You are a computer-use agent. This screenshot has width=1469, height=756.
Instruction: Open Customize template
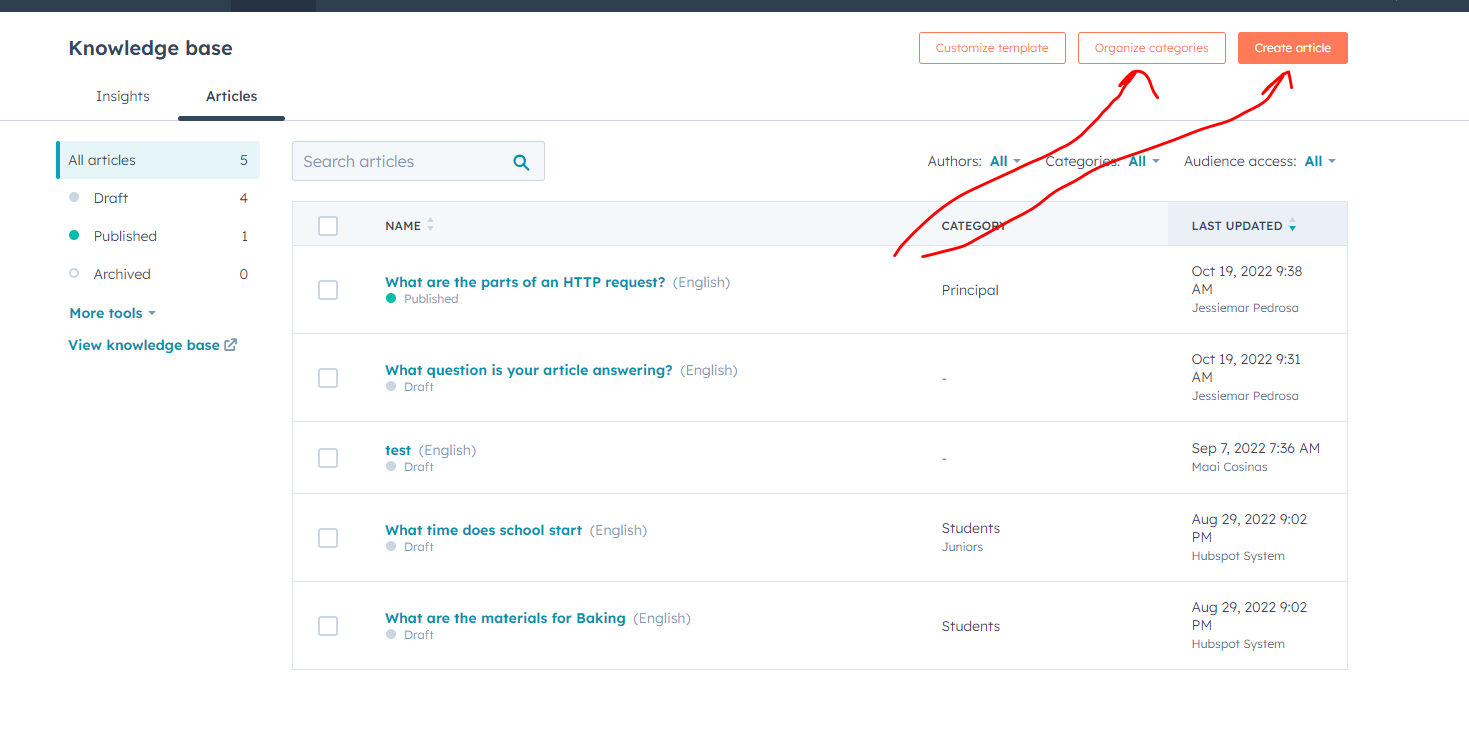click(x=991, y=47)
